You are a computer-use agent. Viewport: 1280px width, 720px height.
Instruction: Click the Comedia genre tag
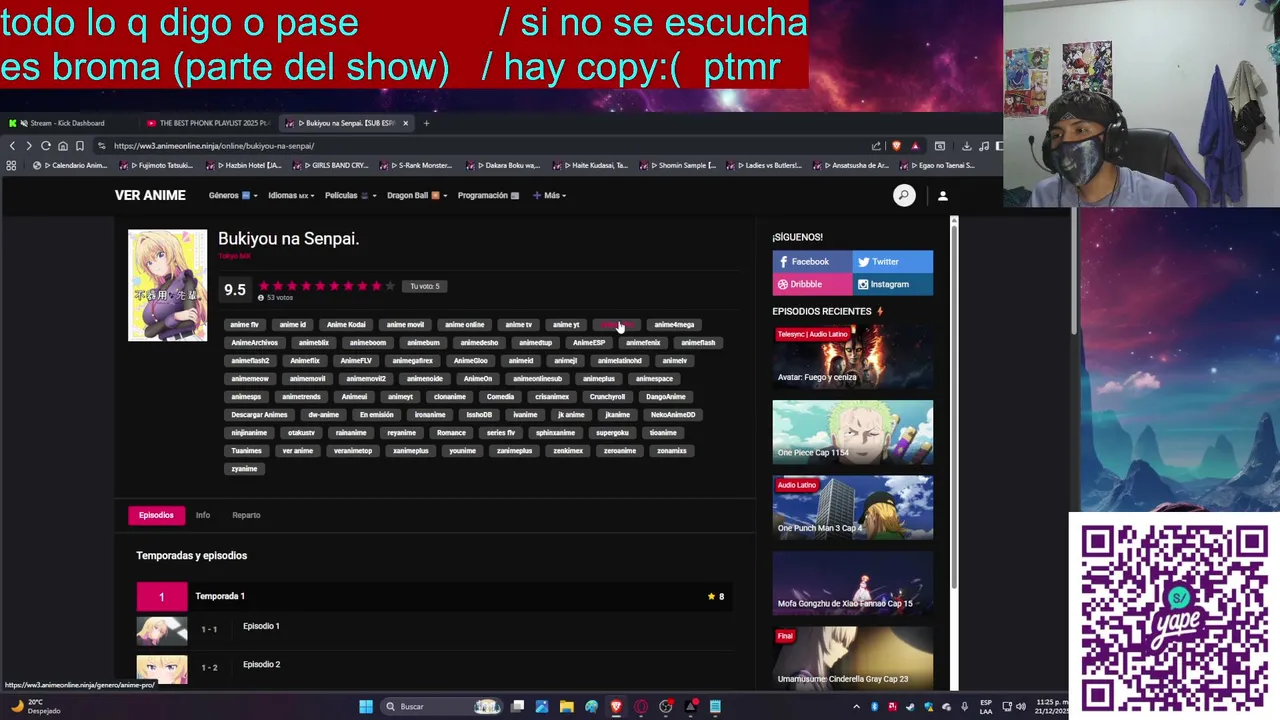(500, 397)
